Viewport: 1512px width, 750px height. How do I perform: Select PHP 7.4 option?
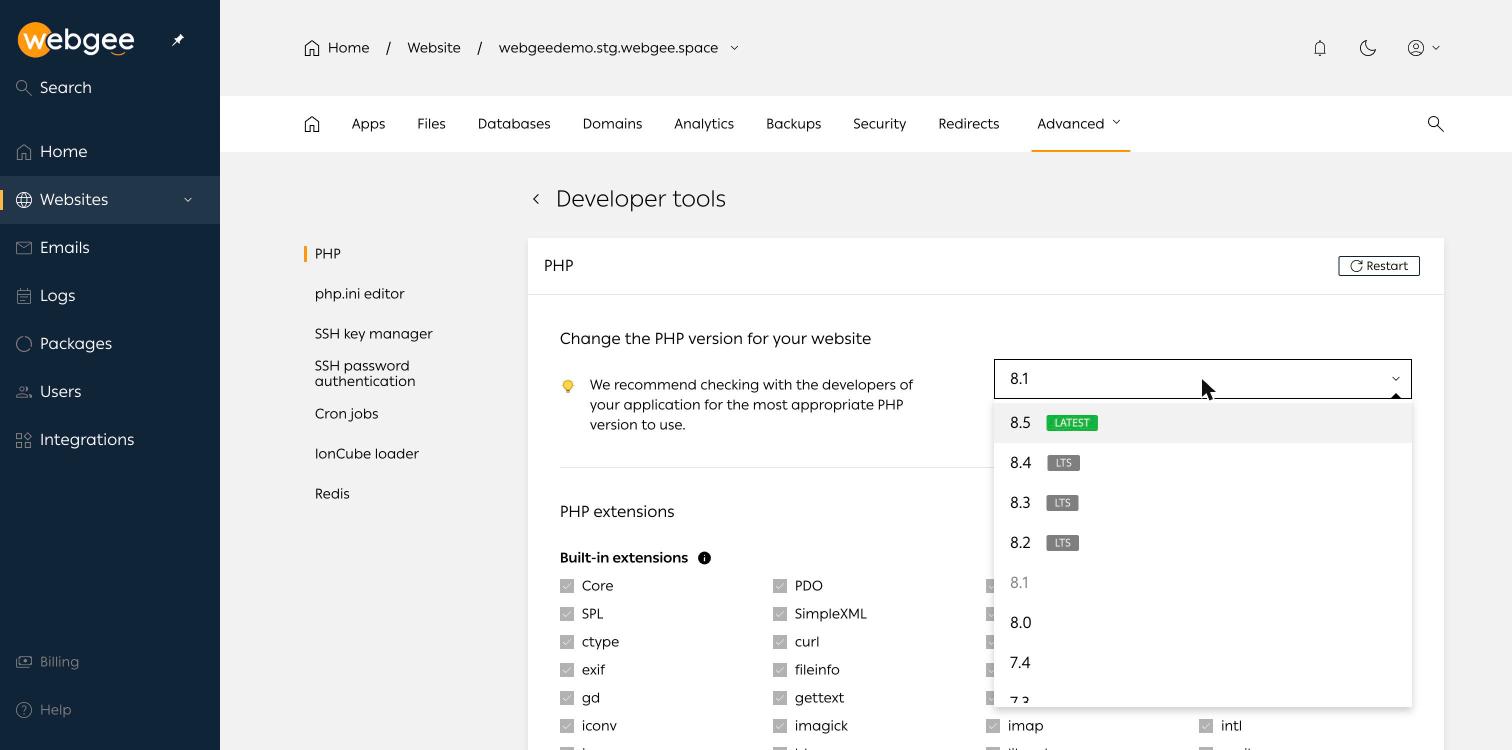click(x=1203, y=663)
